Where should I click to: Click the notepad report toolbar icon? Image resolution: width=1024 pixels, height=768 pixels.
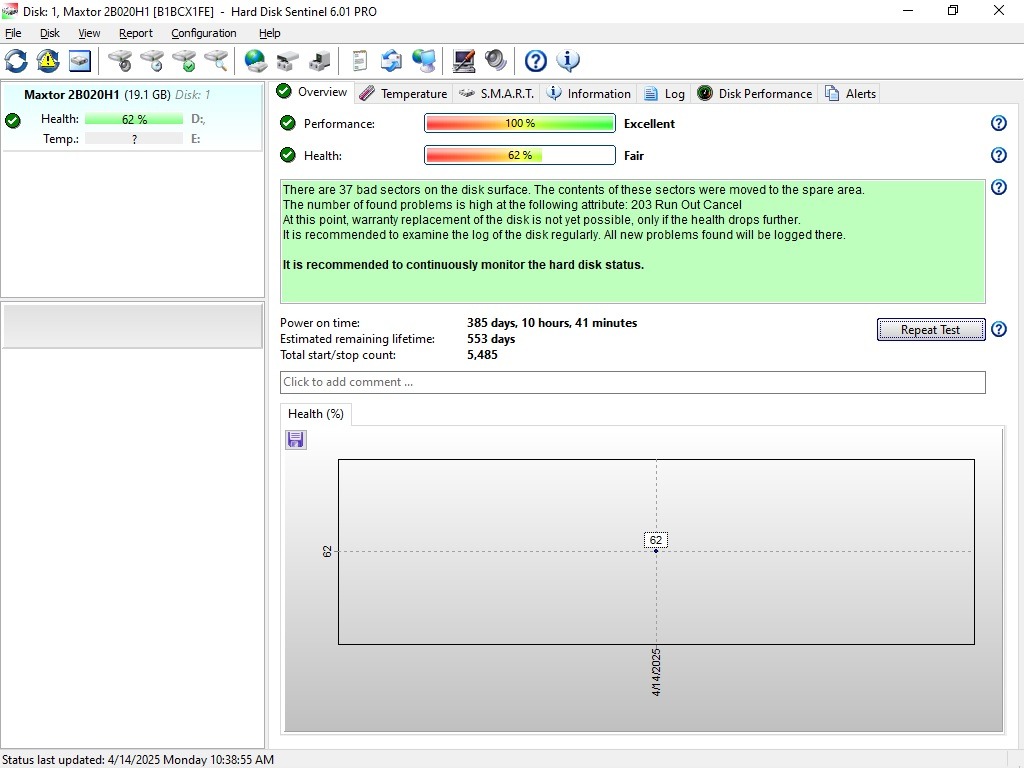tap(359, 61)
